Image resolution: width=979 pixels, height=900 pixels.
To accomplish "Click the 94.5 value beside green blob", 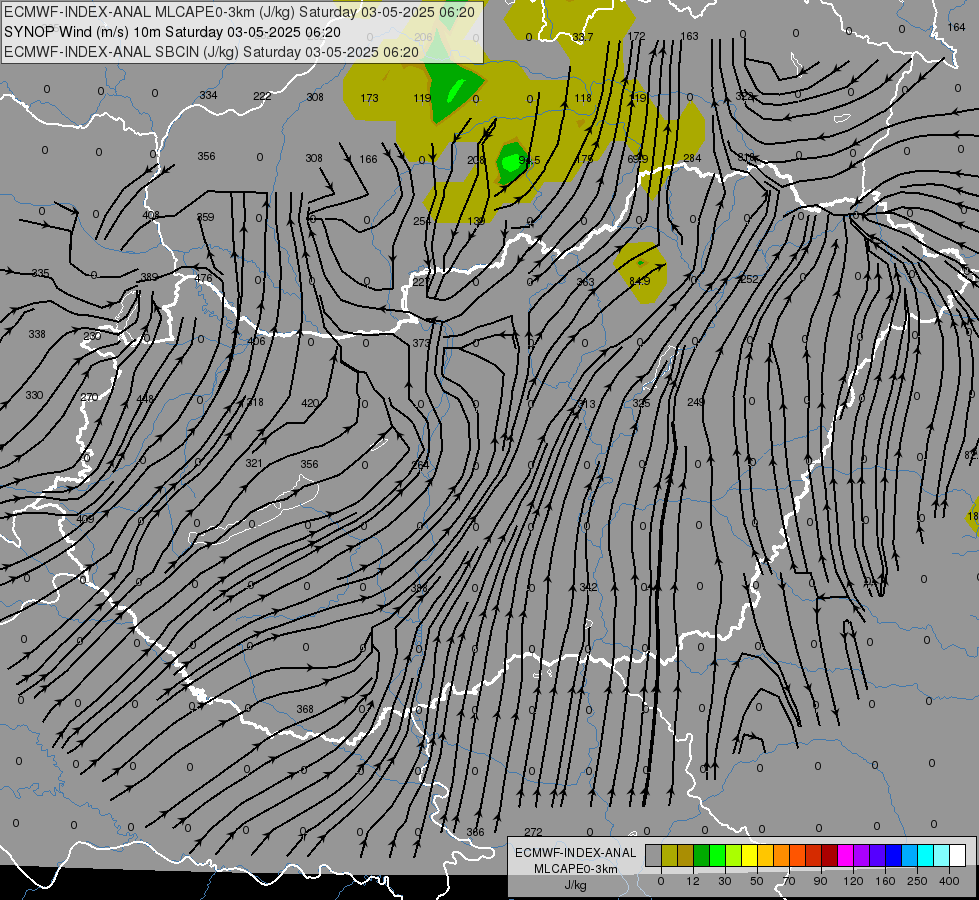I will pos(529,161).
